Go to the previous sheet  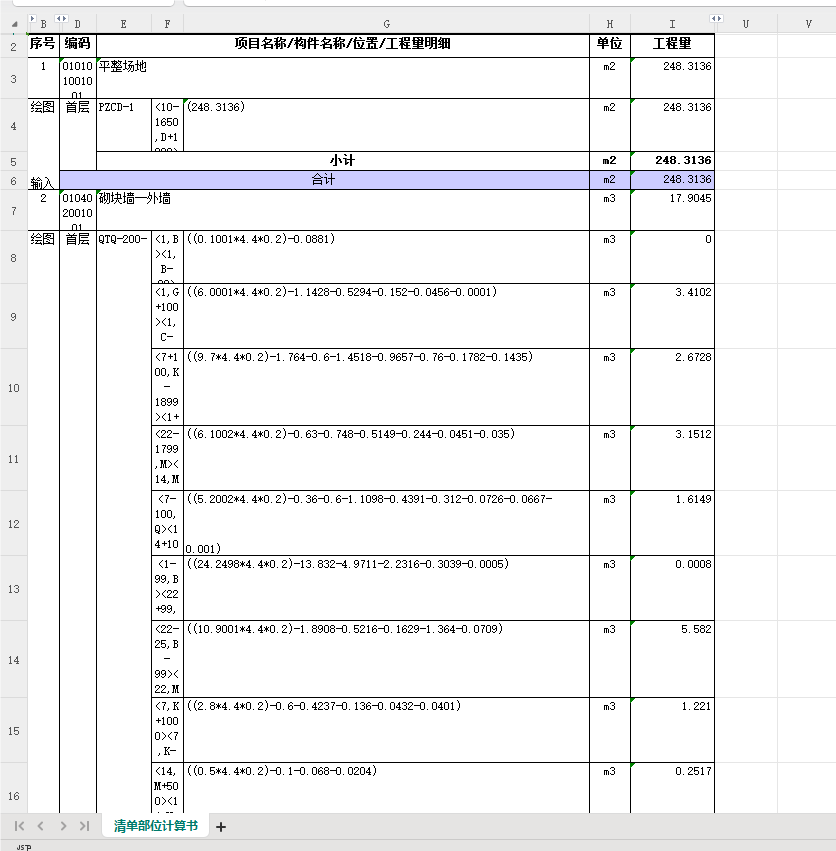coord(41,826)
